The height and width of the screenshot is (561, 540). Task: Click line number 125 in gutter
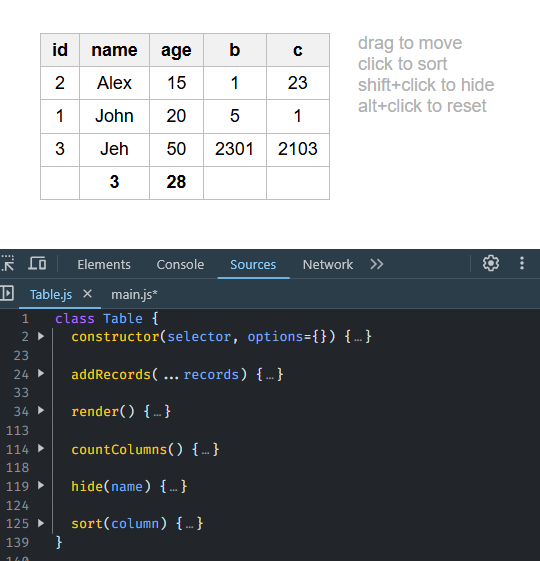(18, 523)
